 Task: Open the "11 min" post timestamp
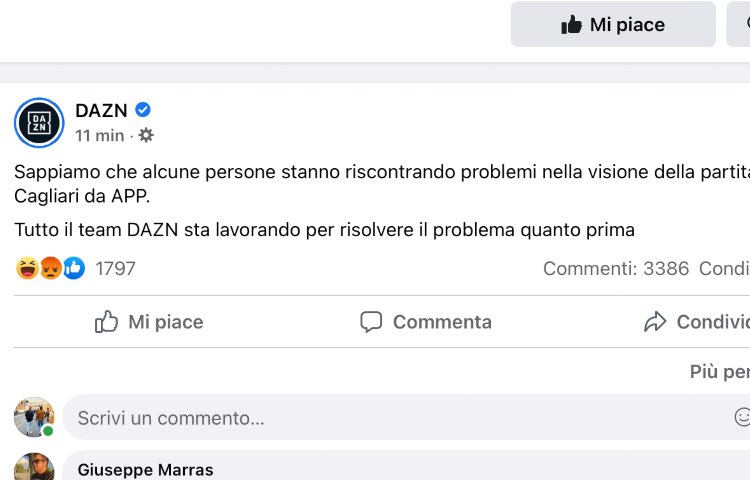[x=100, y=135]
